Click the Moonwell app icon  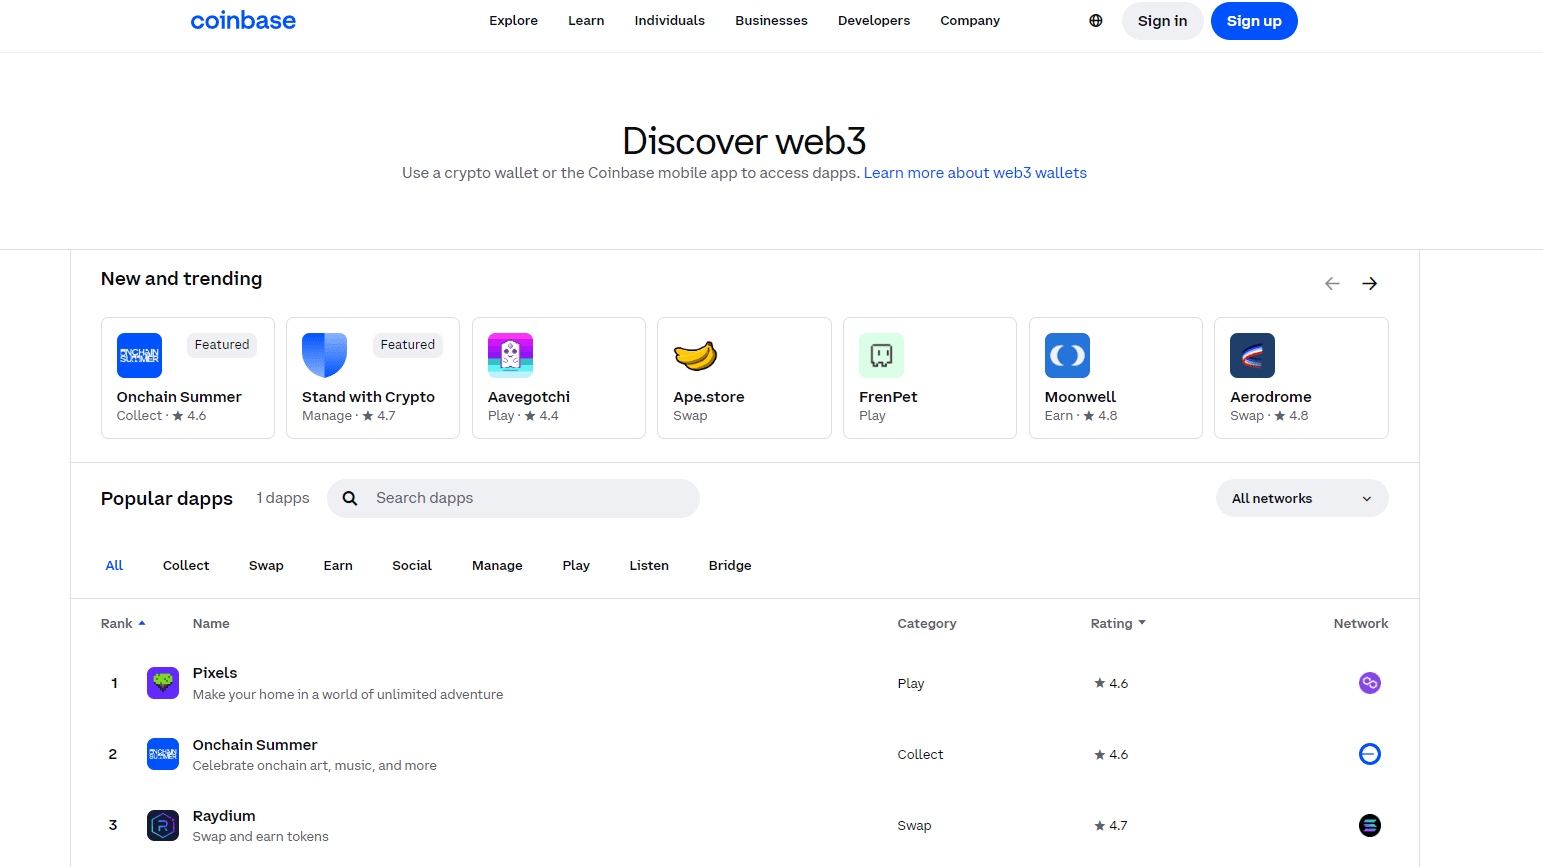click(x=1067, y=356)
